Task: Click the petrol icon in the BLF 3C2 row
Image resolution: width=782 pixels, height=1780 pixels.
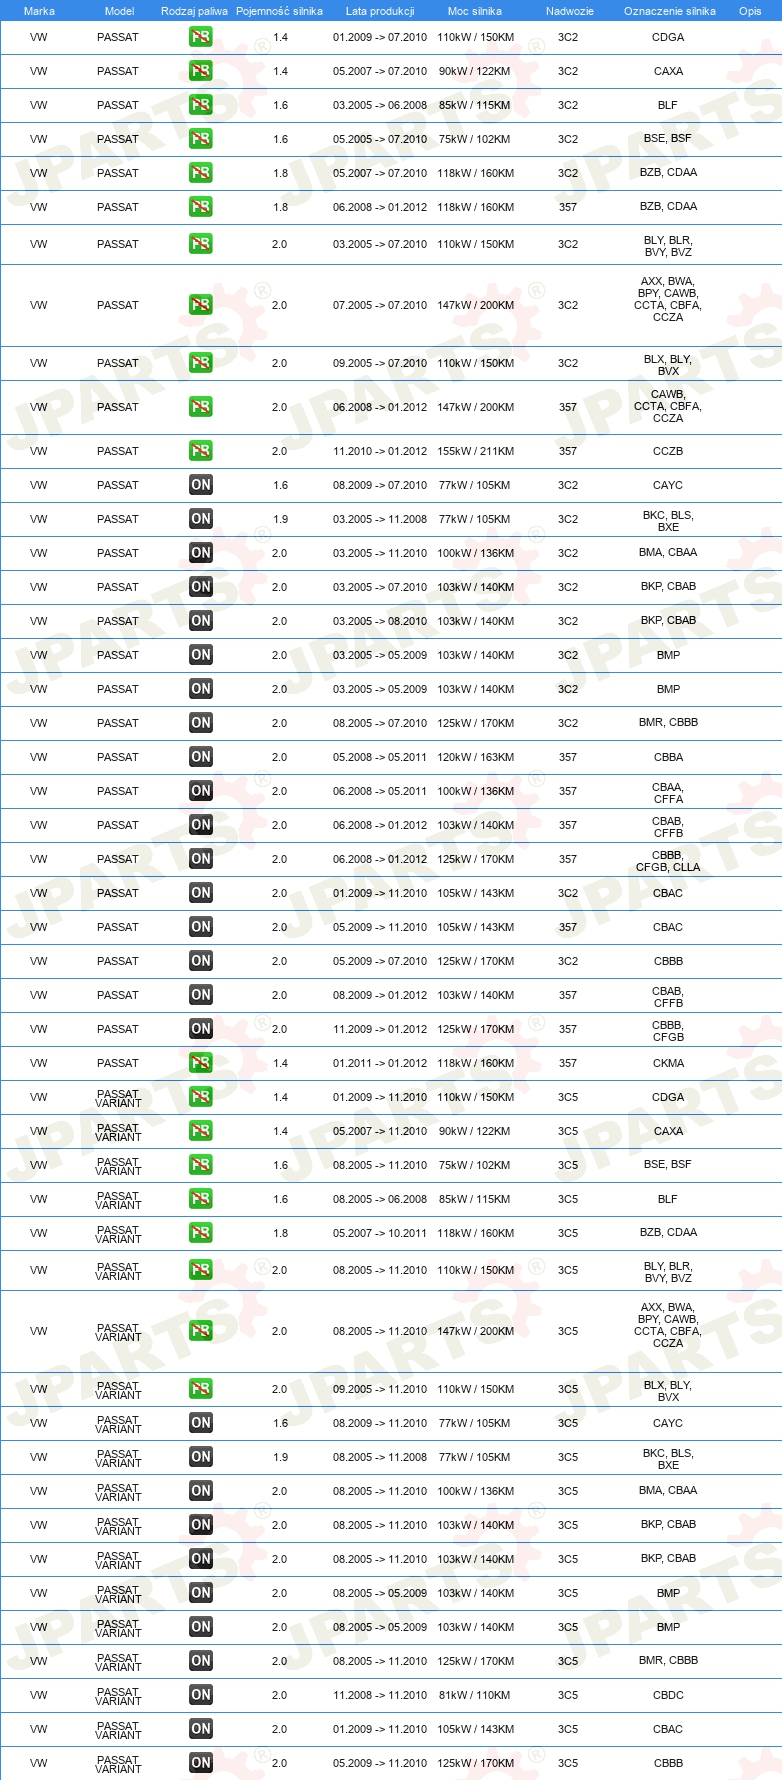Action: pyautogui.click(x=201, y=105)
